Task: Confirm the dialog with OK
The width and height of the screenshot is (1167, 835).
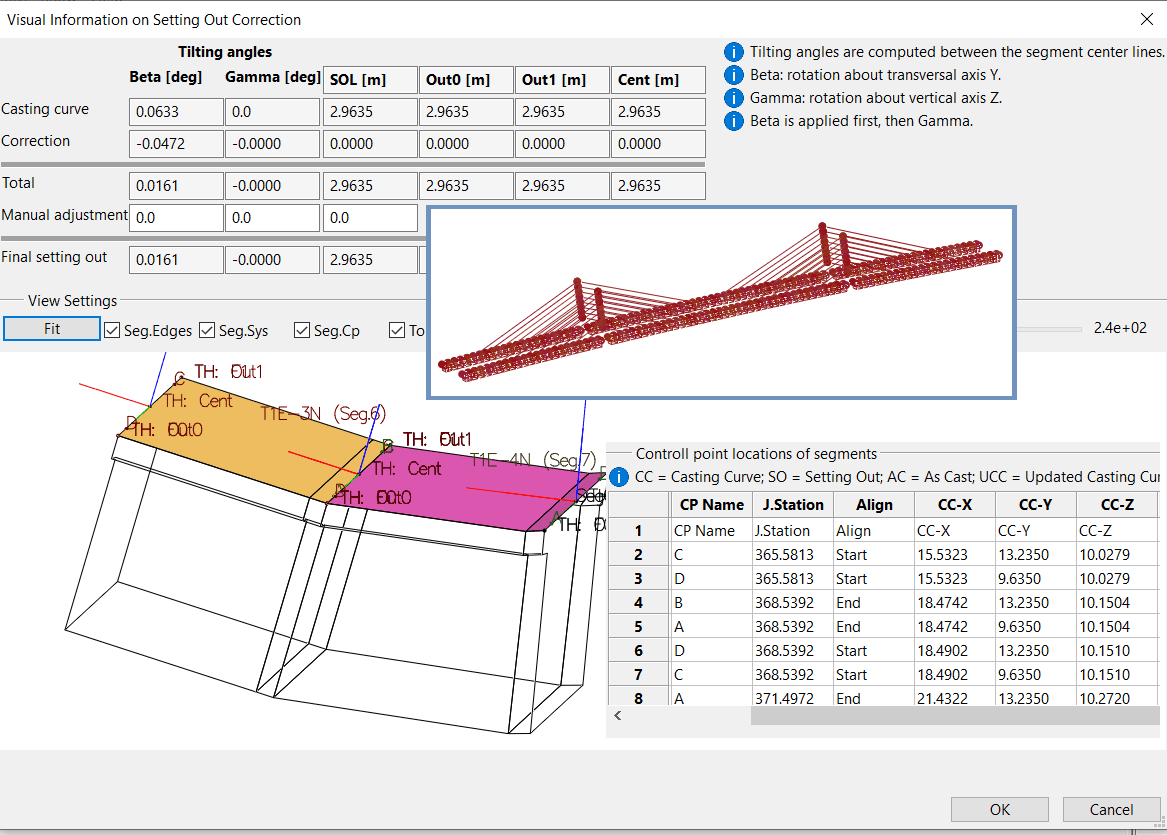Action: 999,809
